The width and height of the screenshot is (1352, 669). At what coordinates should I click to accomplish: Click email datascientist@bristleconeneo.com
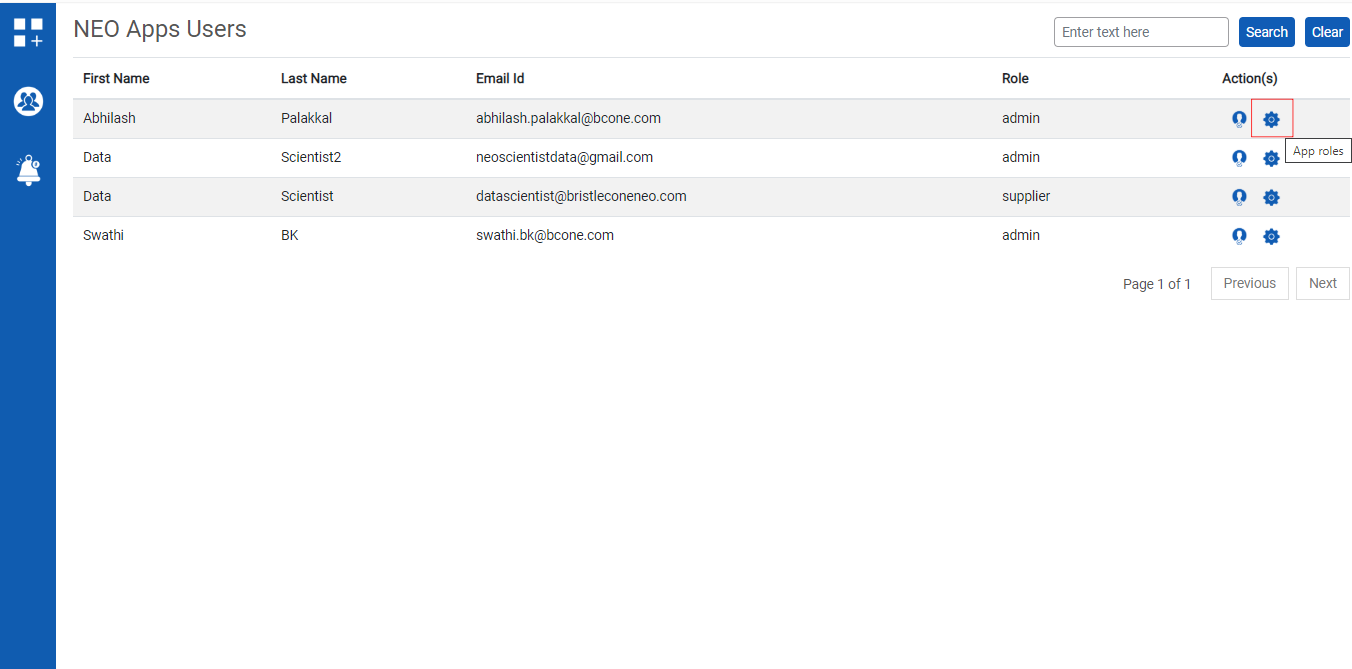point(581,196)
